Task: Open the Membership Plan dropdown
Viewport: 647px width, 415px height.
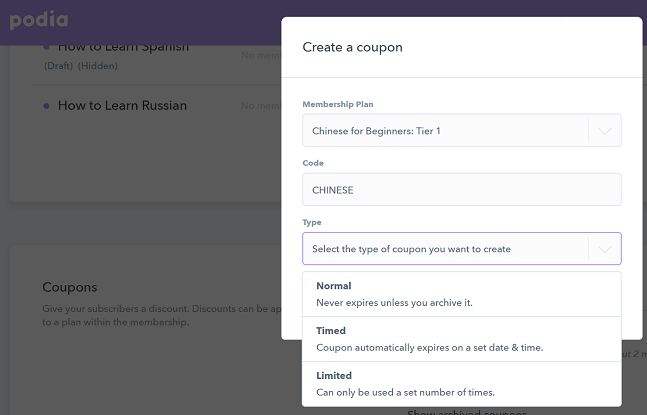Action: tap(462, 130)
